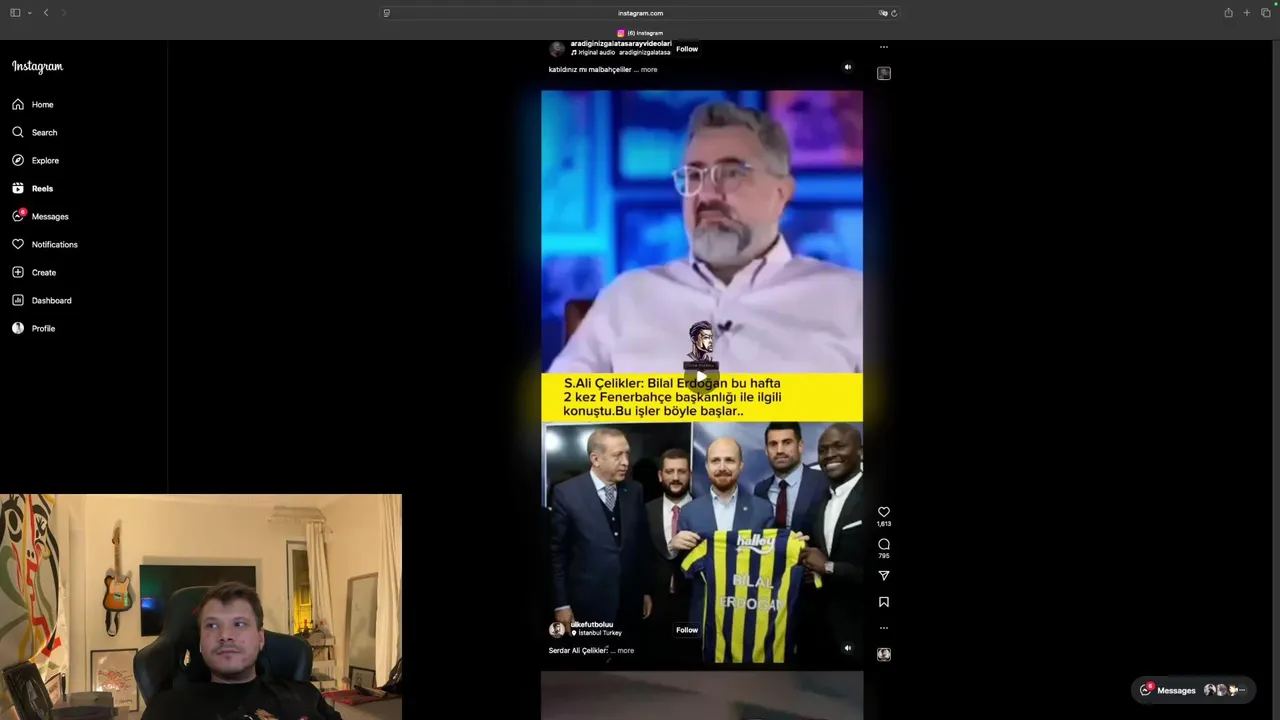1280x720 pixels.
Task: Share the reel with paper plane icon
Action: [x=884, y=575]
